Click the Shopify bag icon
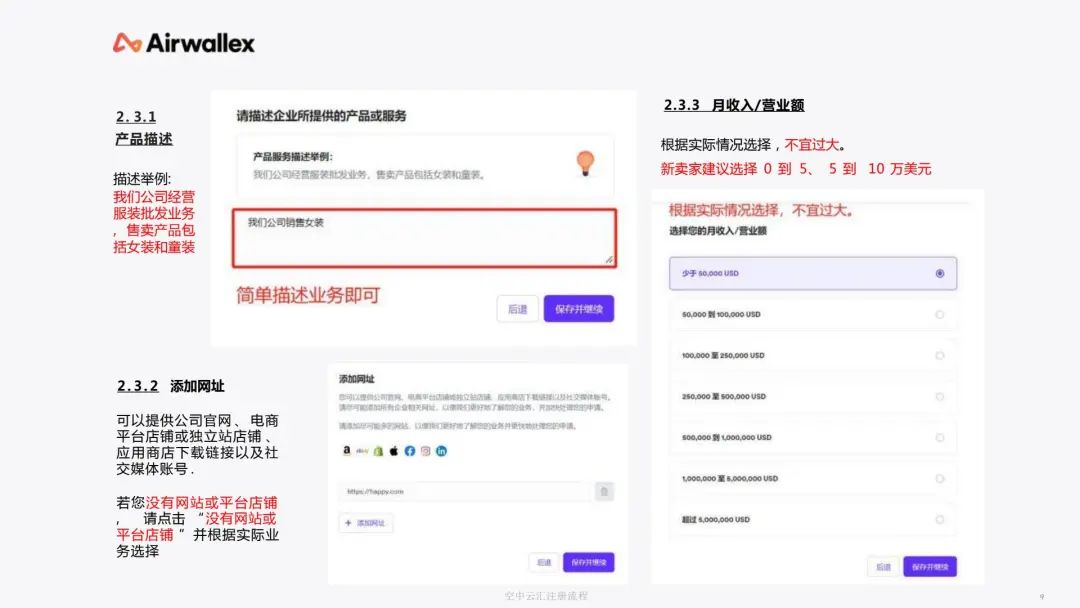This screenshot has width=1080, height=608. click(378, 451)
